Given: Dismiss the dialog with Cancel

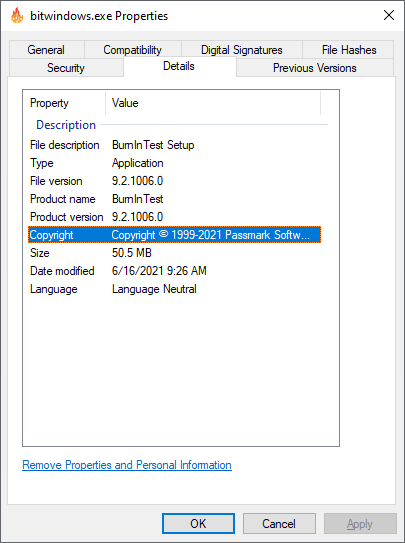Looking at the screenshot, I should (x=279, y=523).
